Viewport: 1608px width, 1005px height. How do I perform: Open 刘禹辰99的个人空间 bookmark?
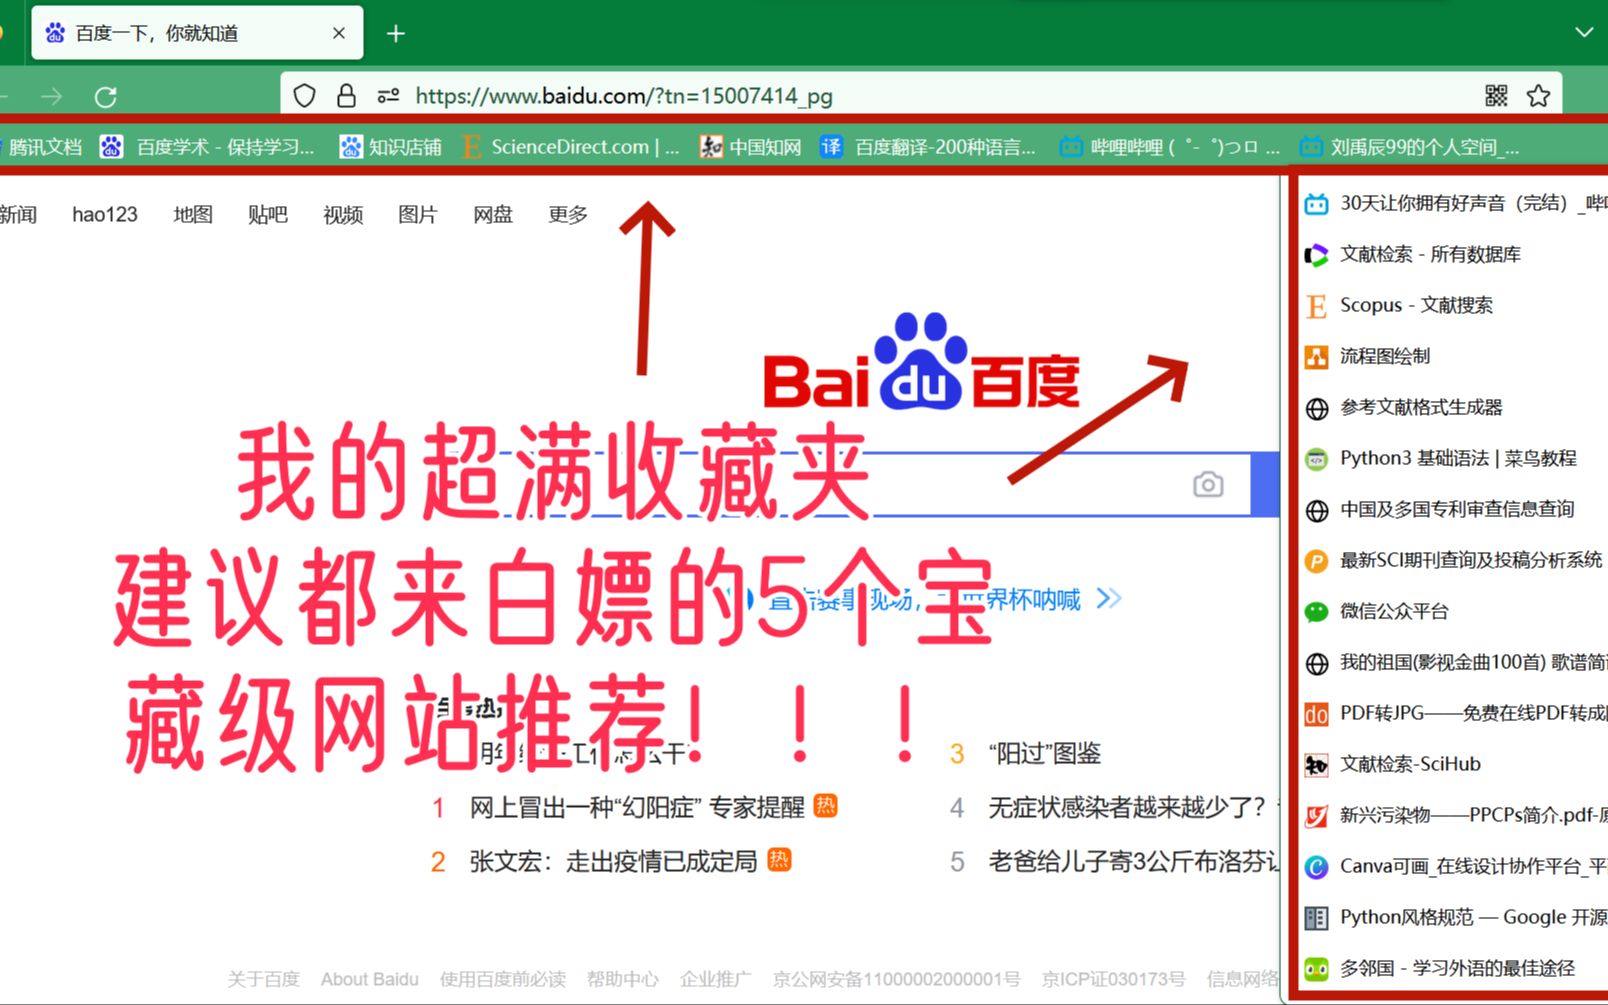[1410, 147]
